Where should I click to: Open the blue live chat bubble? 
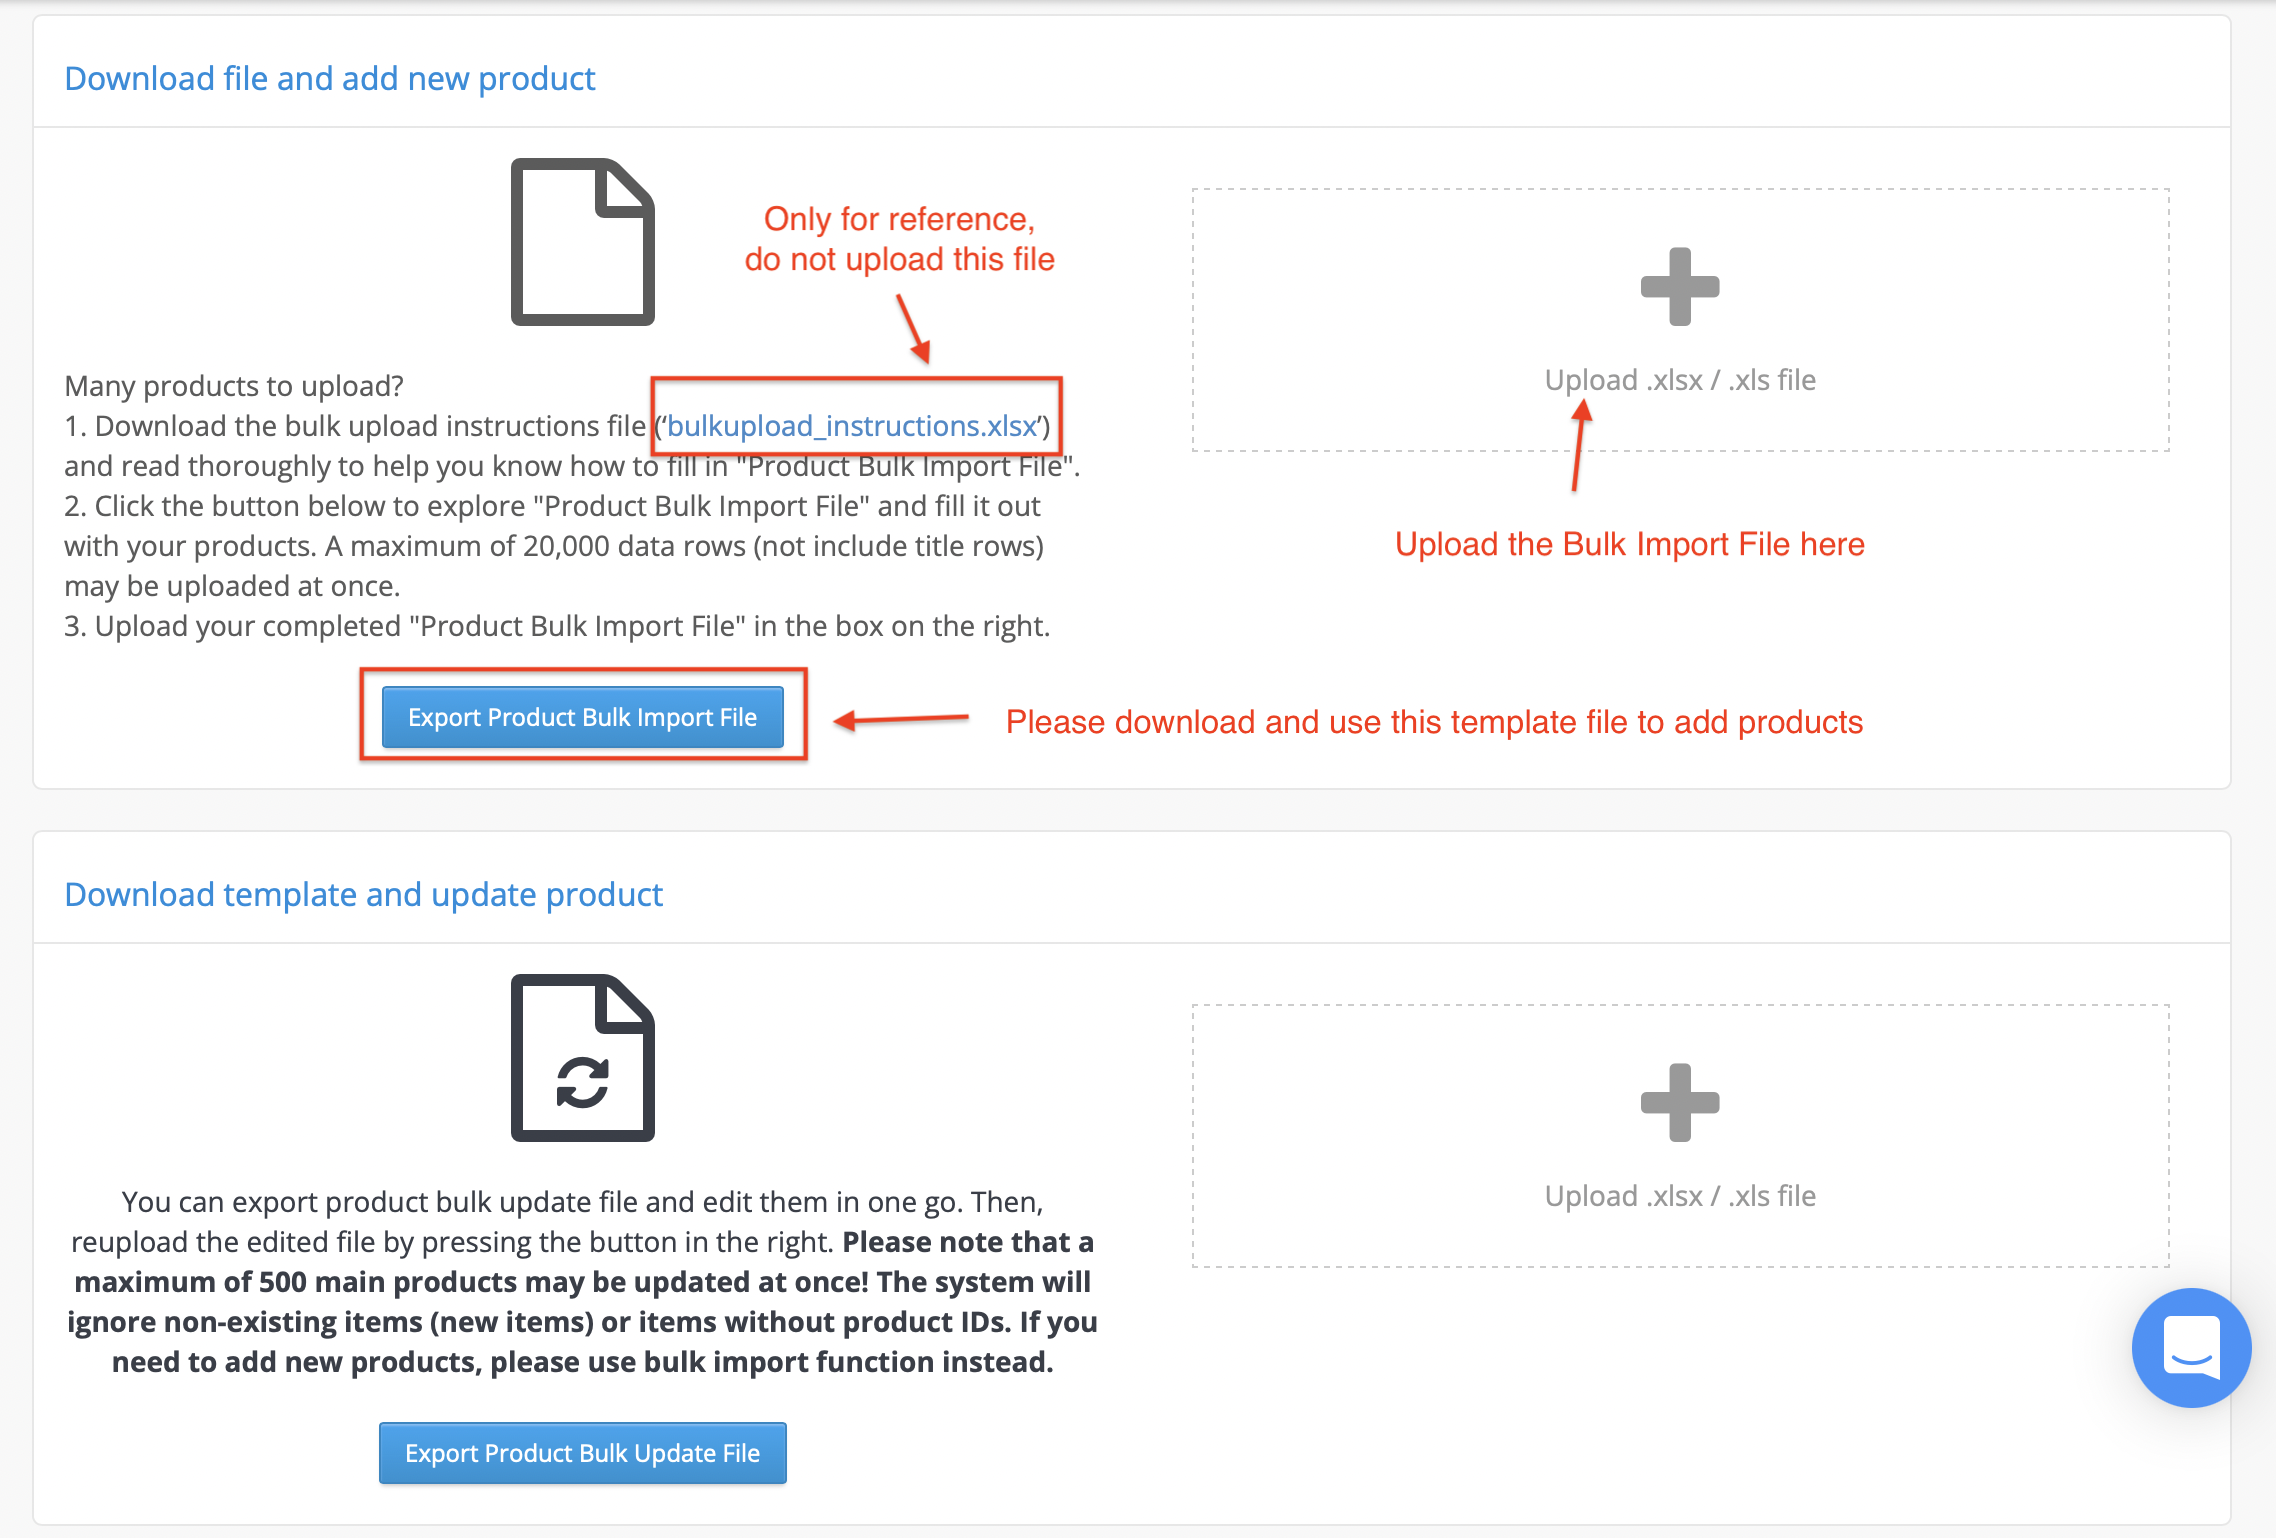2191,1347
